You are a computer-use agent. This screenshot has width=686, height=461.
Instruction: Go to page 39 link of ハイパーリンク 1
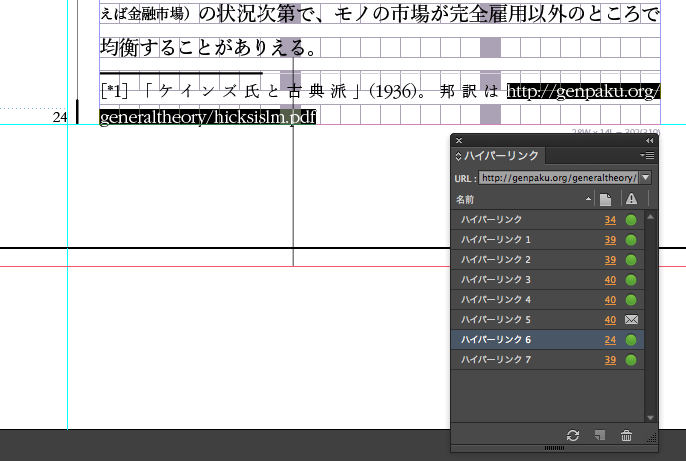pos(610,240)
